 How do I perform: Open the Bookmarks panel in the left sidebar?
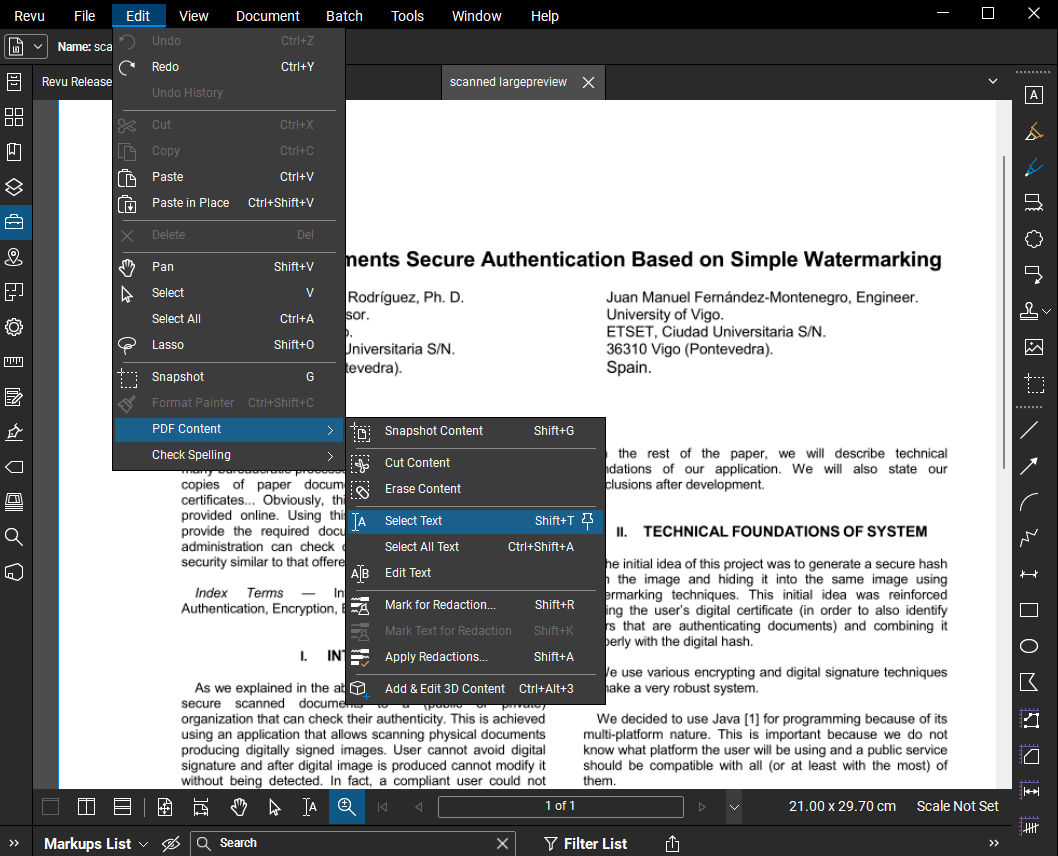[13, 152]
